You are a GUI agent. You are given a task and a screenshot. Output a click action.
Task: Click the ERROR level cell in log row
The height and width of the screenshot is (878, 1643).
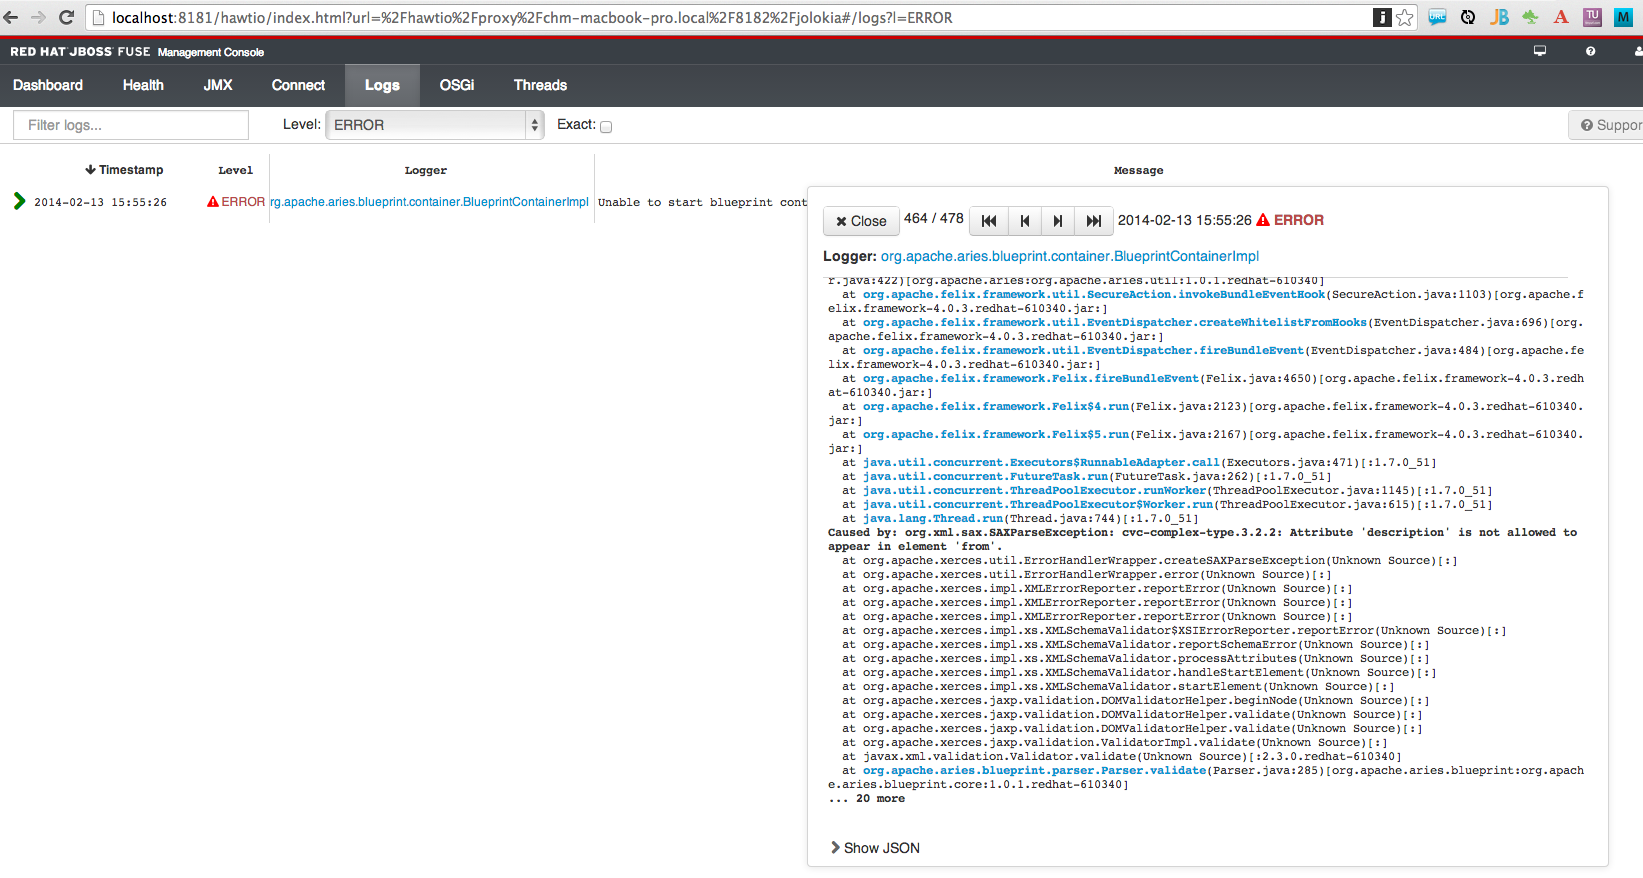coord(236,202)
